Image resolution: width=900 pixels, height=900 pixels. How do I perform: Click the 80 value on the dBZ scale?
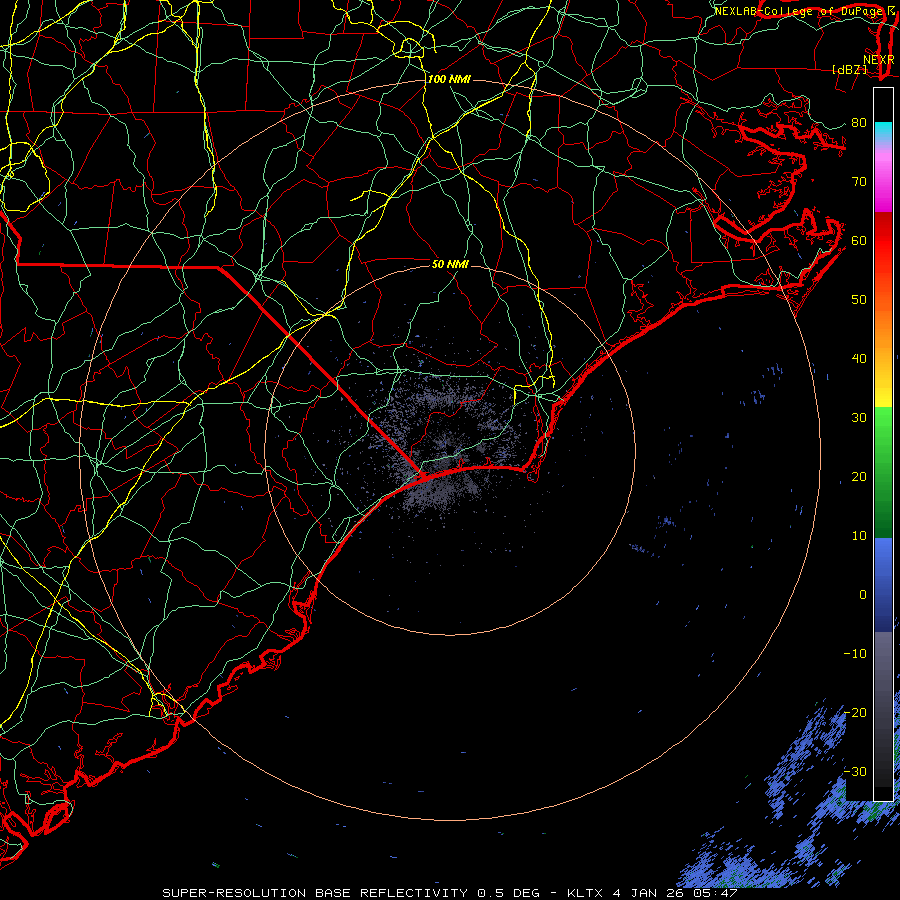pos(859,122)
